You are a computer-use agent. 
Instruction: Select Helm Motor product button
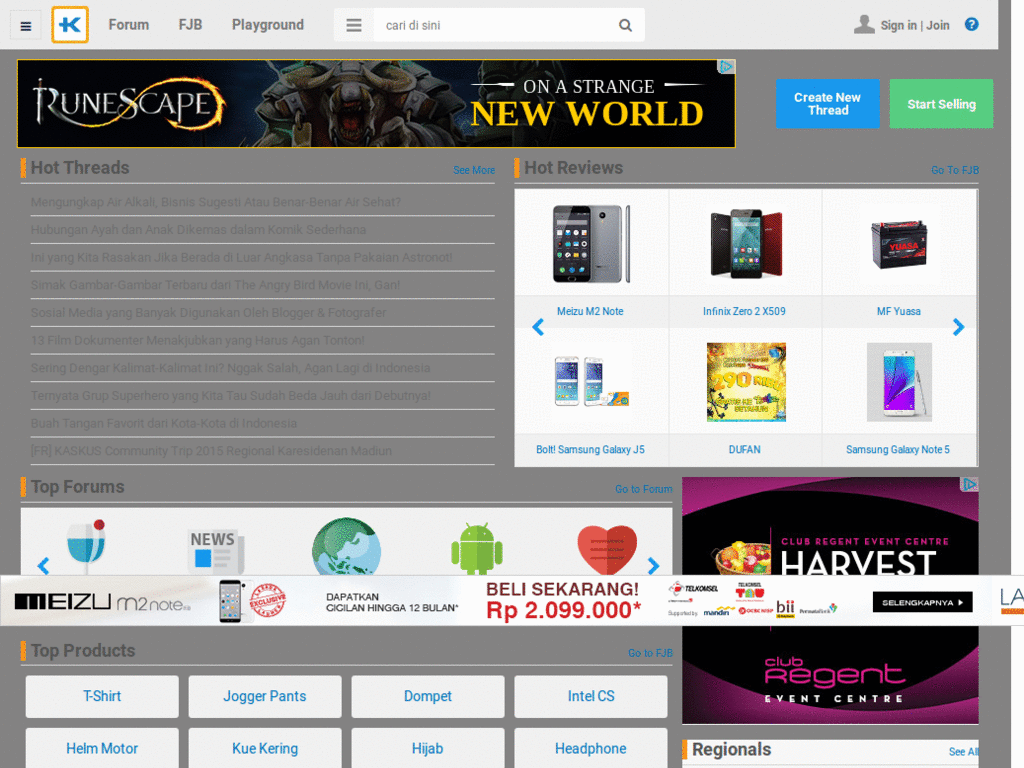102,748
